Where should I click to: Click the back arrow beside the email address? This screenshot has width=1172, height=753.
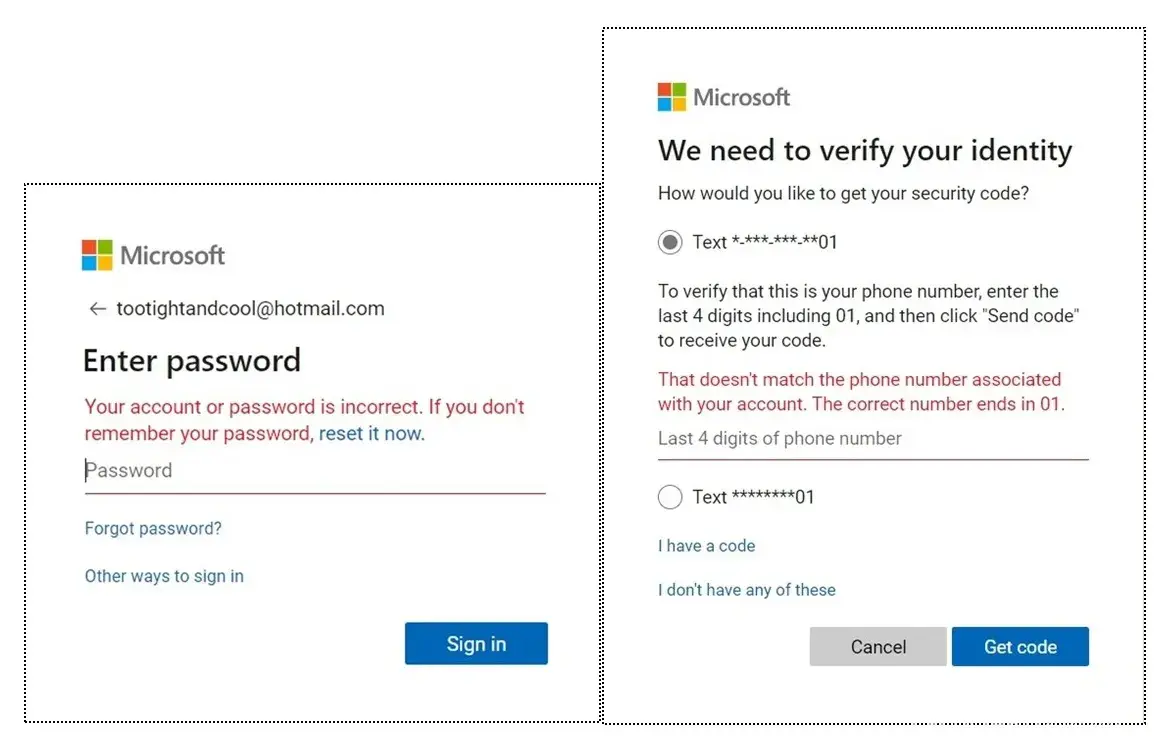pyautogui.click(x=97, y=309)
